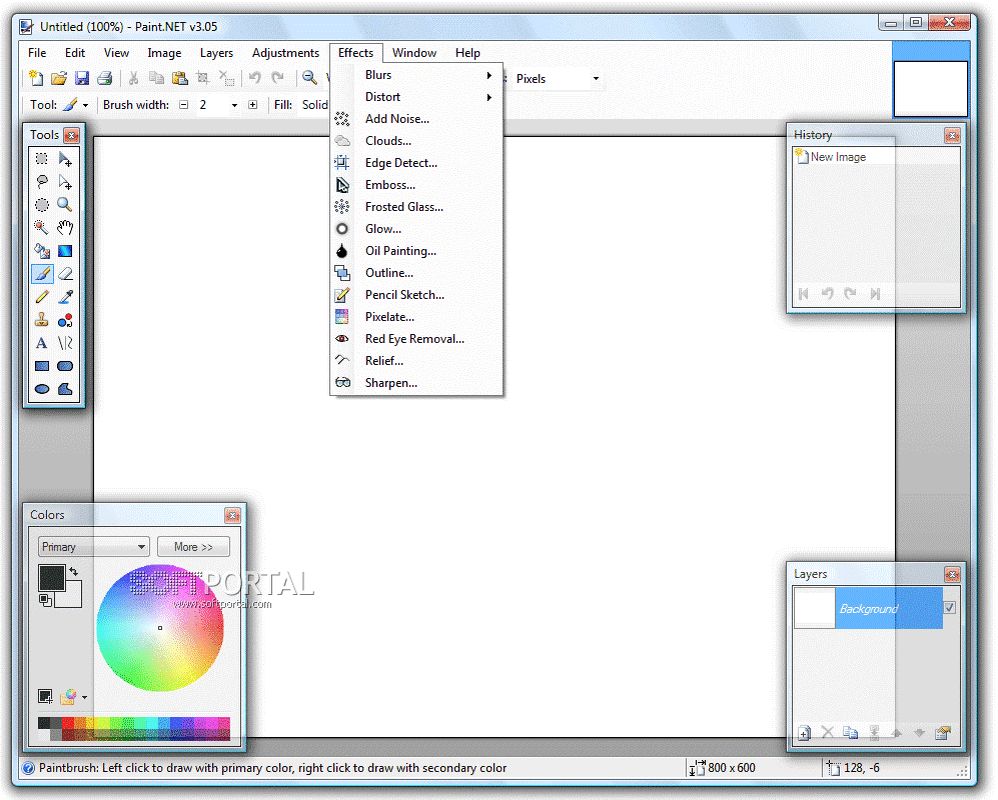
Task: Open the Tool chooser dropdown arrow
Action: 85,105
